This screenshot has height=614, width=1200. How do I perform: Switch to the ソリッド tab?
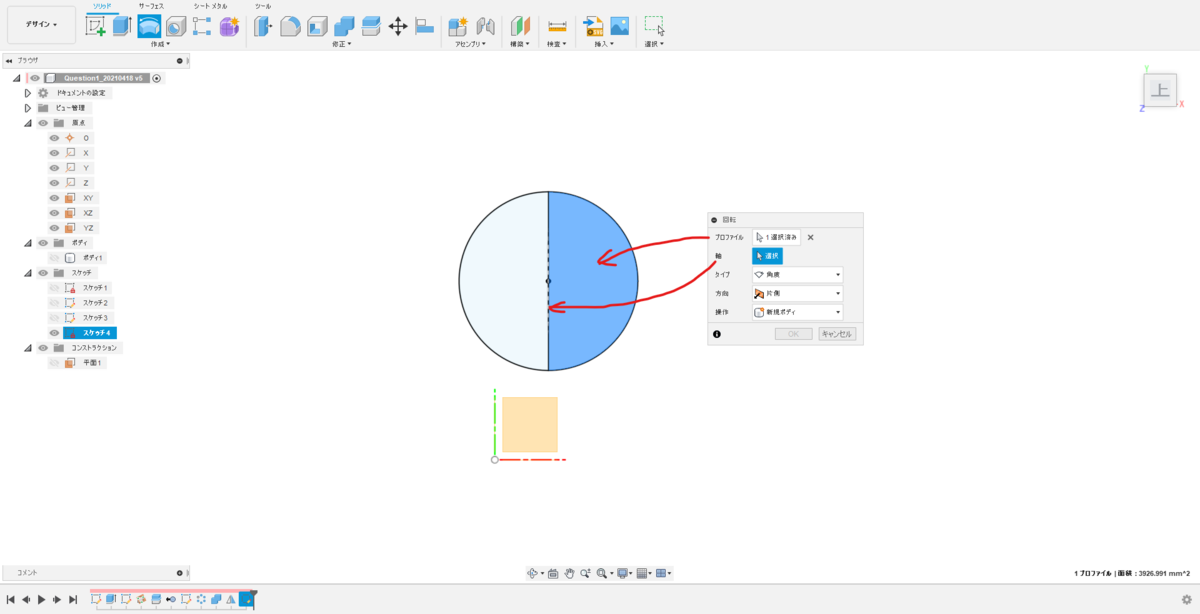[x=102, y=6]
